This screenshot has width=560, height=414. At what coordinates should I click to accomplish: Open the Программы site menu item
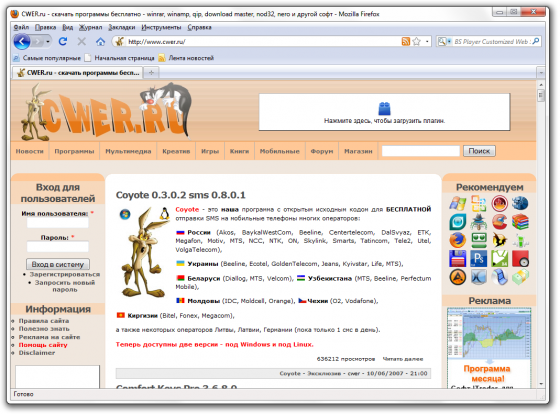point(74,151)
